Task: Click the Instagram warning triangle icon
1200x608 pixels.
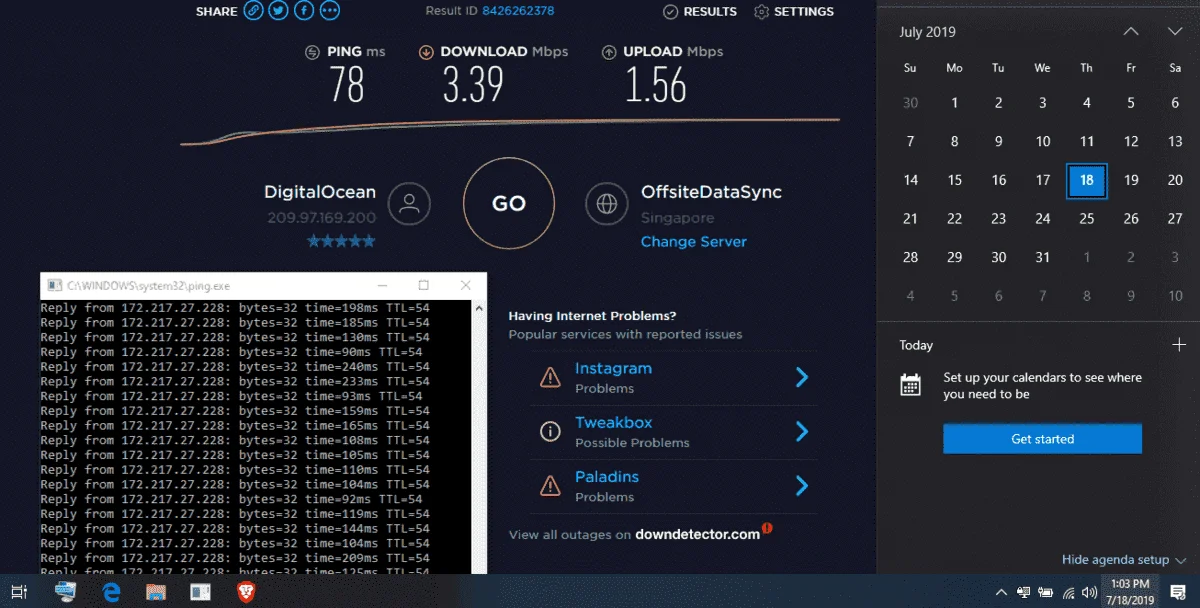Action: click(x=550, y=377)
